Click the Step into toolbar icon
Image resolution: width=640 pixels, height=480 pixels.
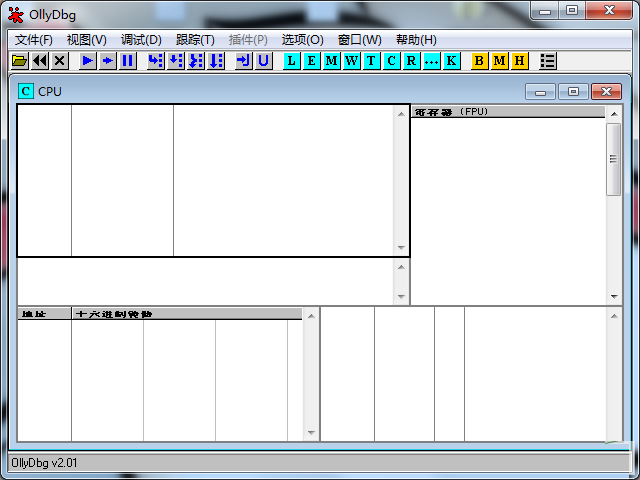pyautogui.click(x=156, y=61)
